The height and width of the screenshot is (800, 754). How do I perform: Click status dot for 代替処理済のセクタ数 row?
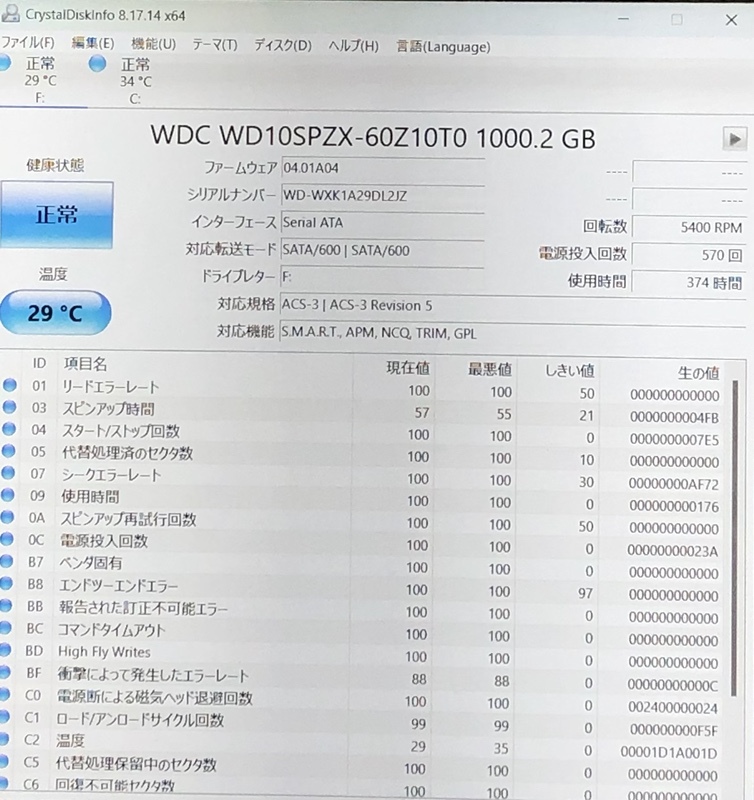pyautogui.click(x=8, y=451)
